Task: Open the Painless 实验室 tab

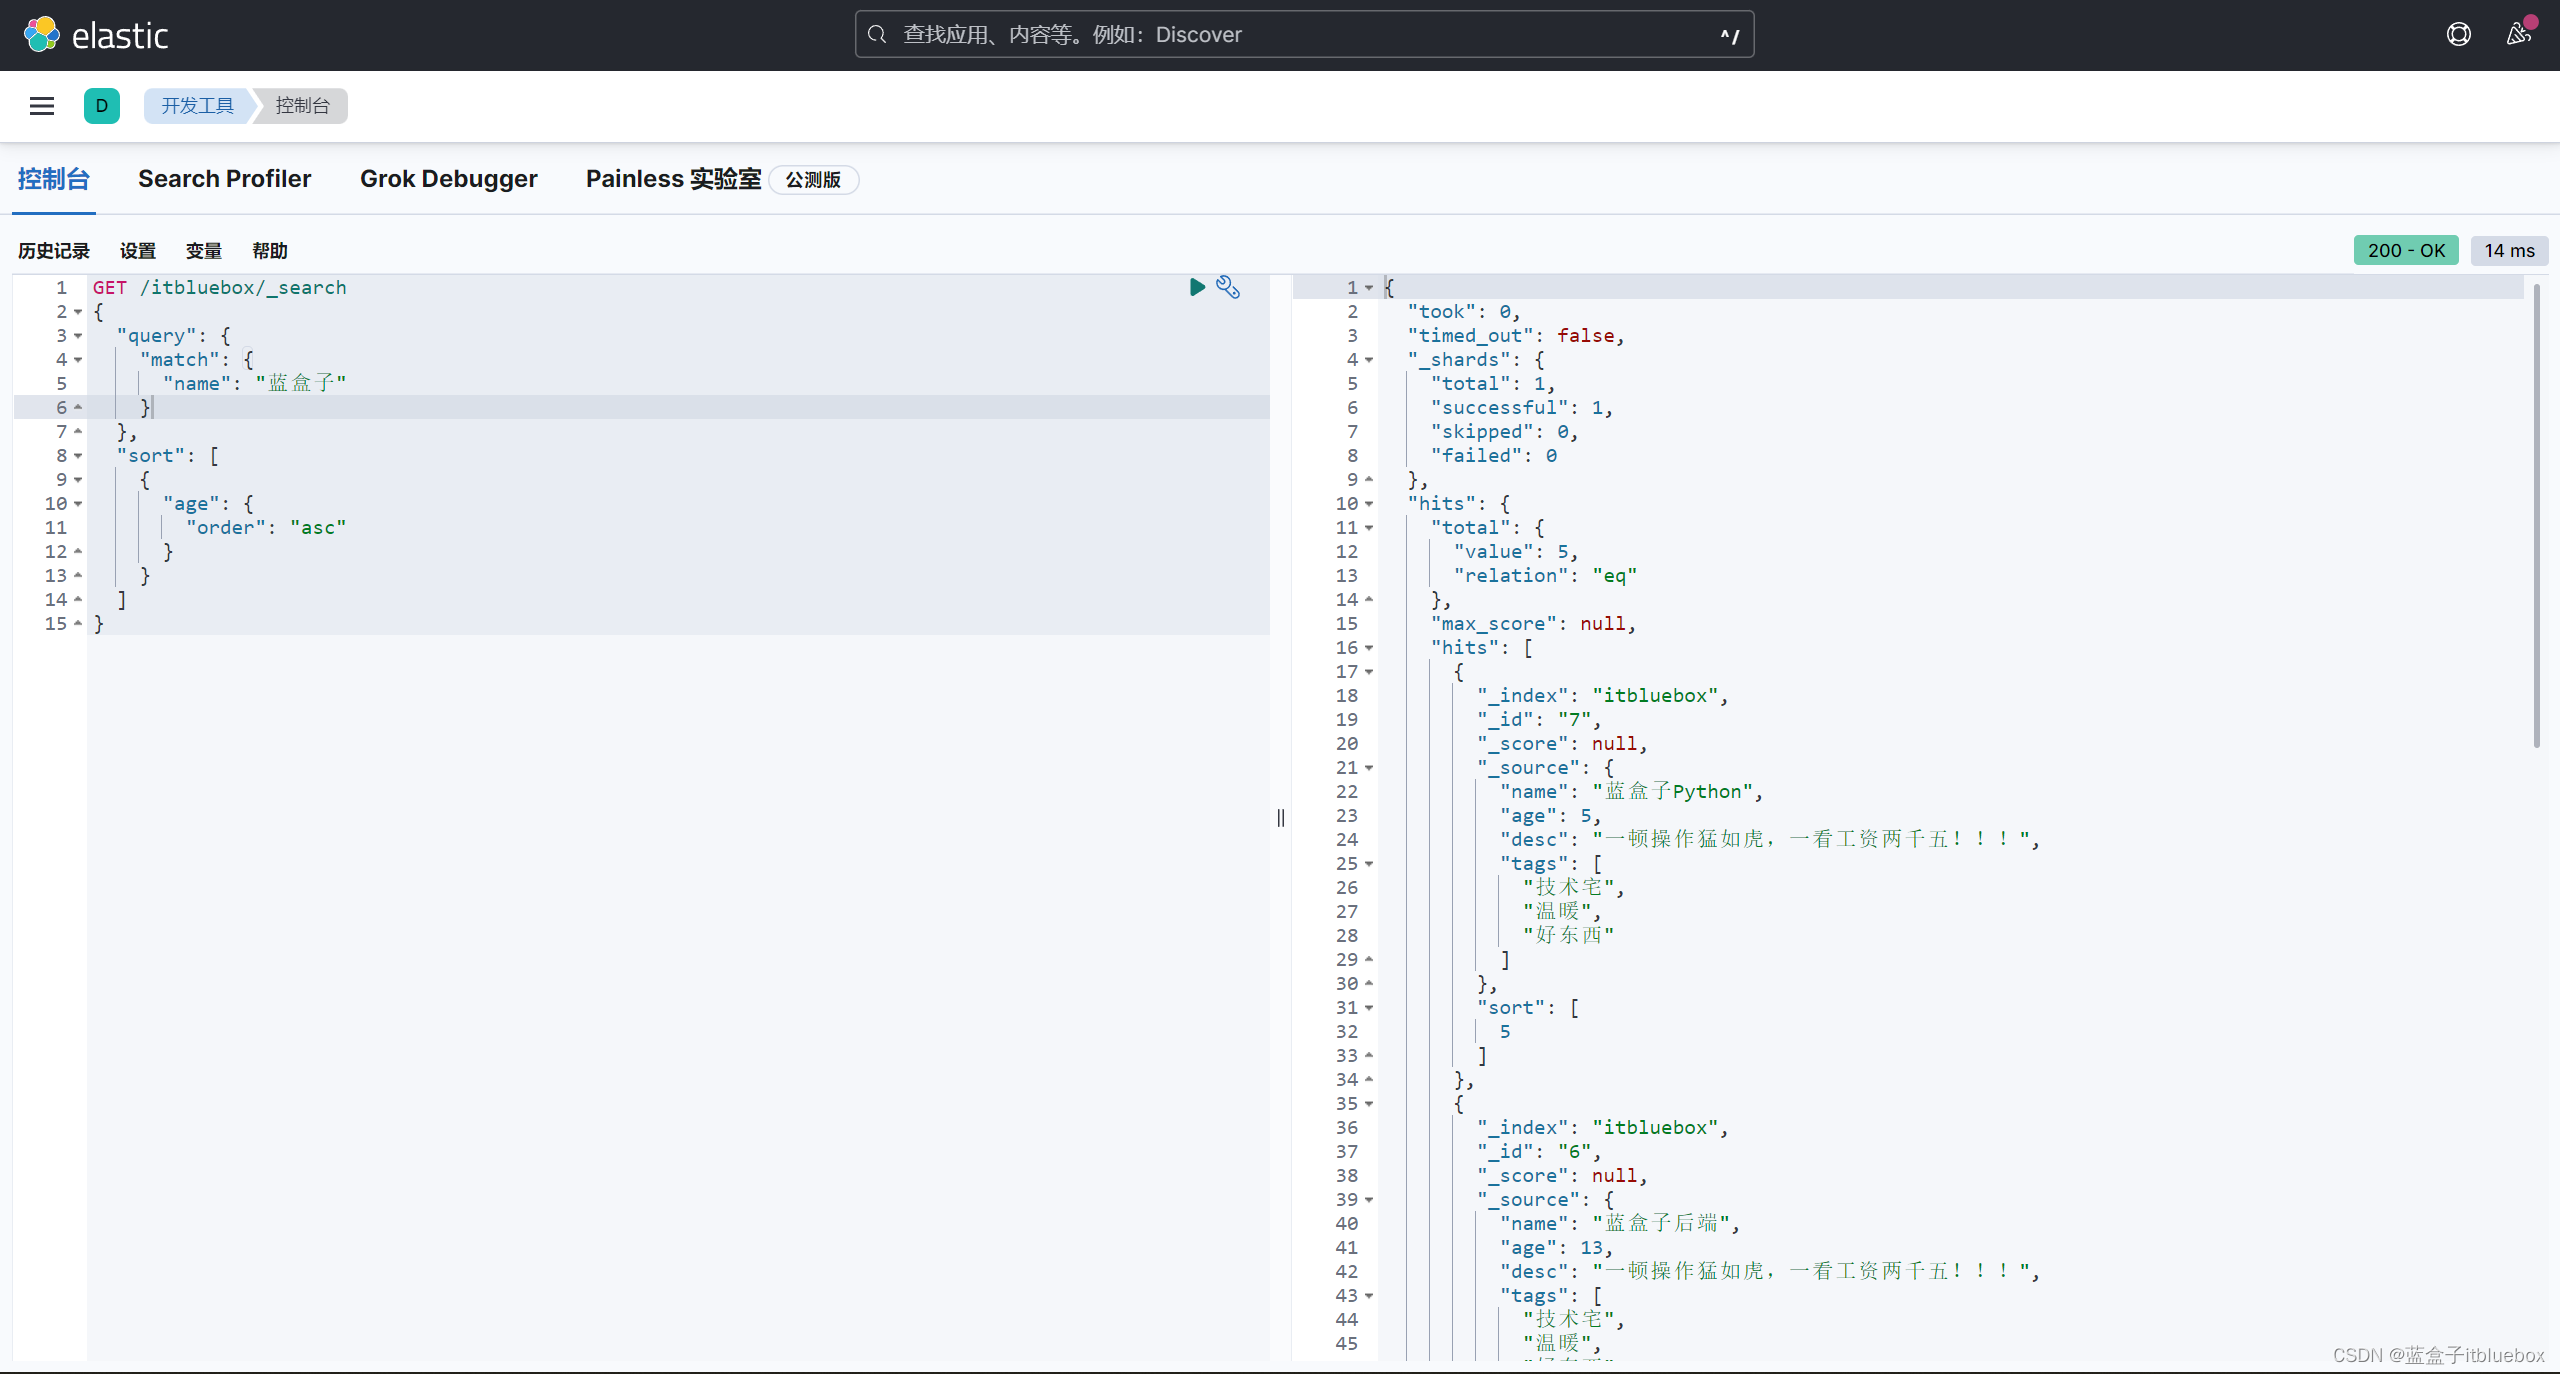Action: pyautogui.click(x=673, y=179)
